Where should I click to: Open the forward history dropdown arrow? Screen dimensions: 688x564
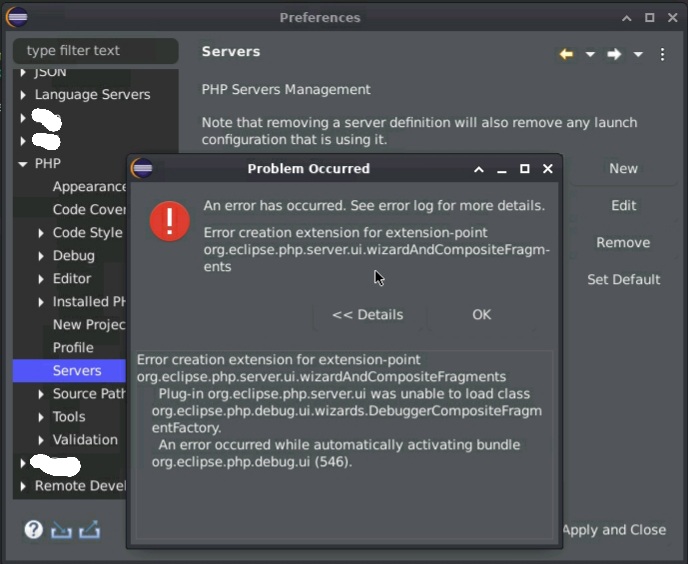point(638,54)
